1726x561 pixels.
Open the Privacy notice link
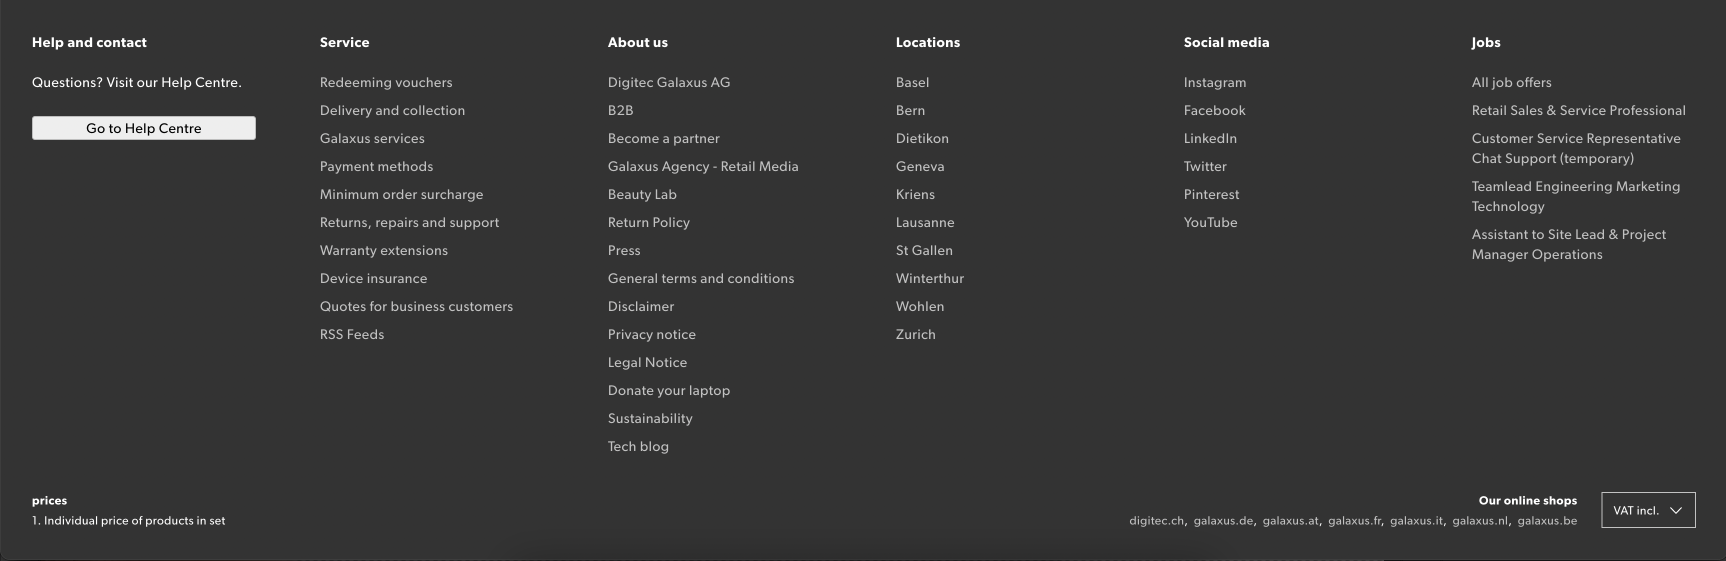(652, 334)
